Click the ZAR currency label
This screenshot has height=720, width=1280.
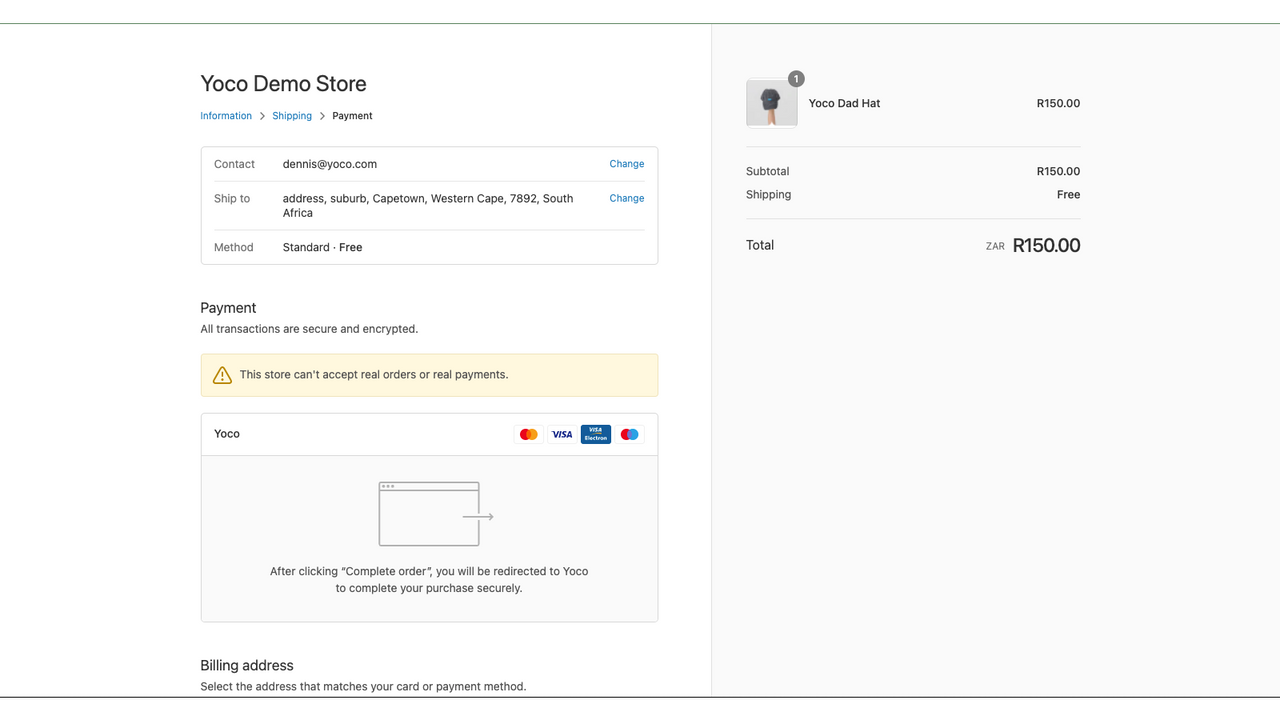tap(995, 246)
